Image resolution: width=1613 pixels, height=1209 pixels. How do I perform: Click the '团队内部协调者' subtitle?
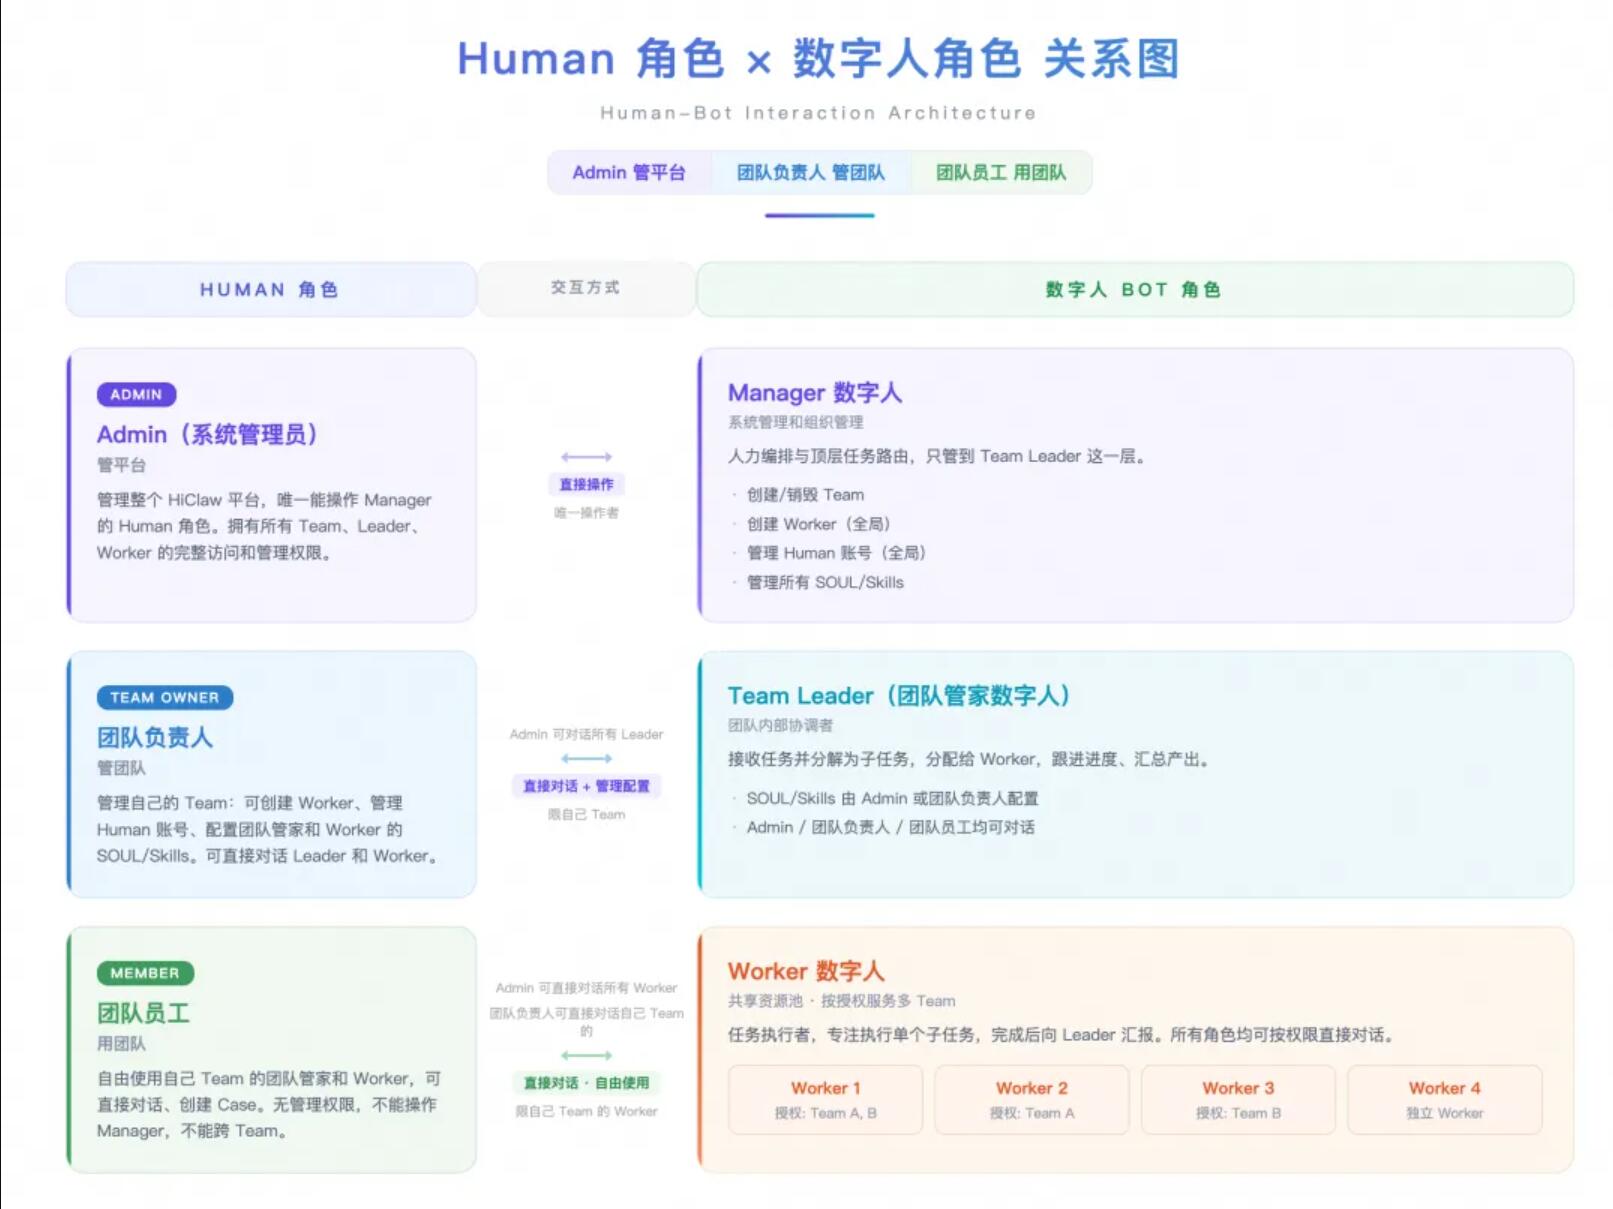click(780, 725)
